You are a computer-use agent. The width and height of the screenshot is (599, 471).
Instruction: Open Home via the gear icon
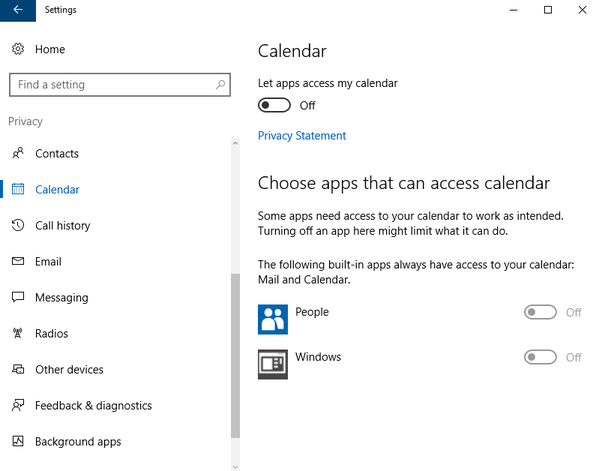18,49
